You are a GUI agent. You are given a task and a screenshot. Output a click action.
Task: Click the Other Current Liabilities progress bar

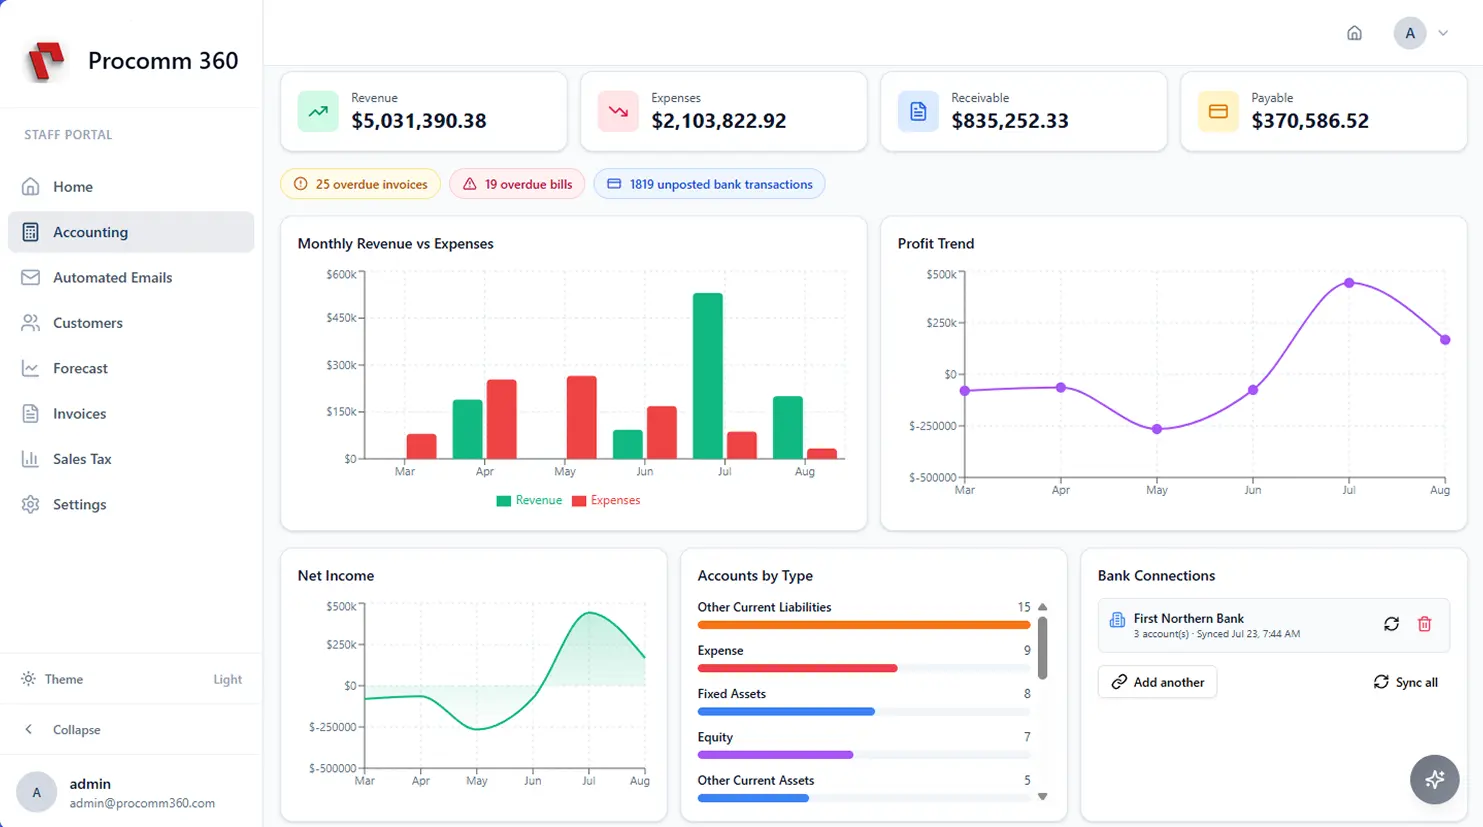(863, 625)
